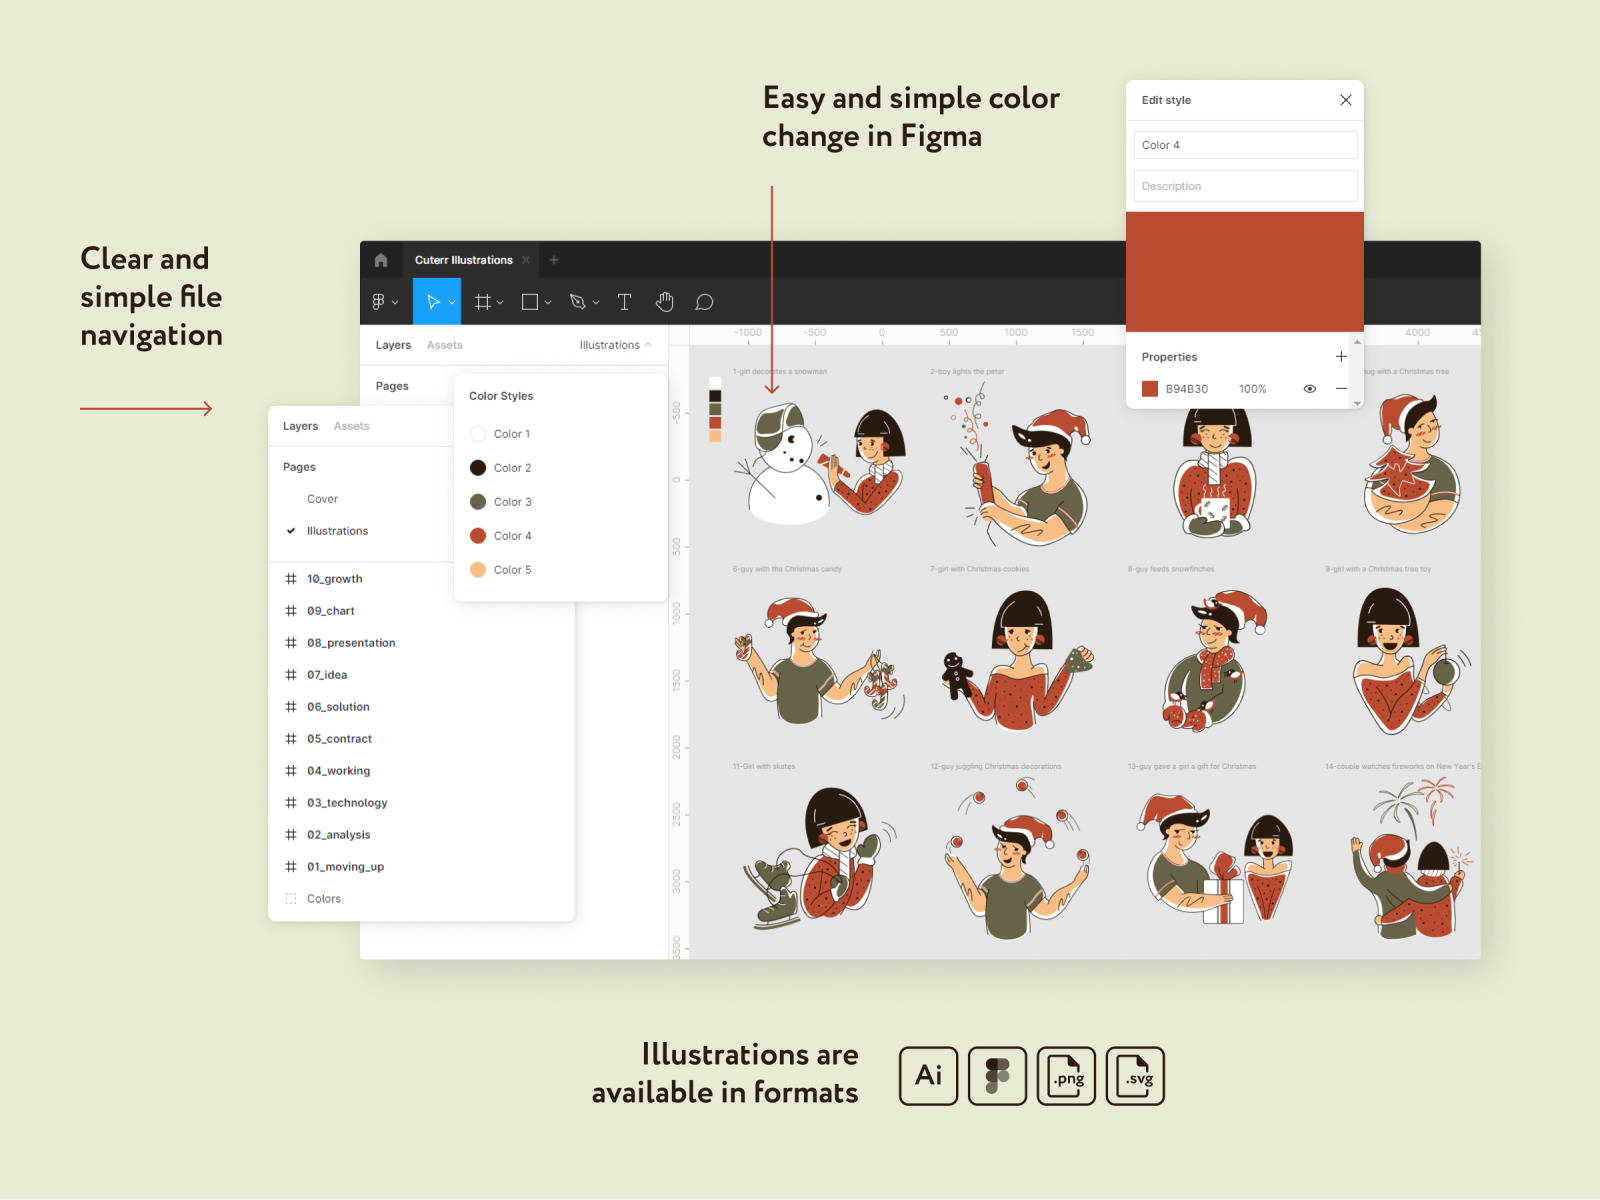
Task: Select the Frame tool
Action: click(x=483, y=302)
